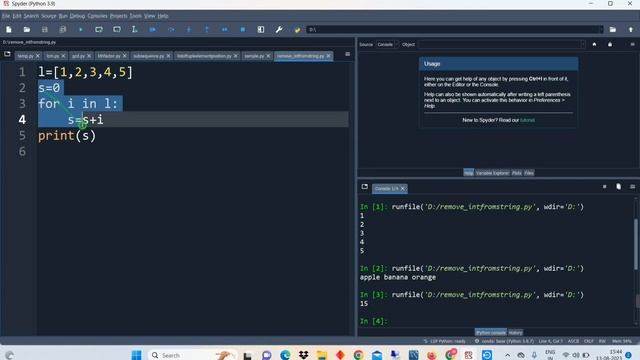Open the Run menu

(63, 16)
